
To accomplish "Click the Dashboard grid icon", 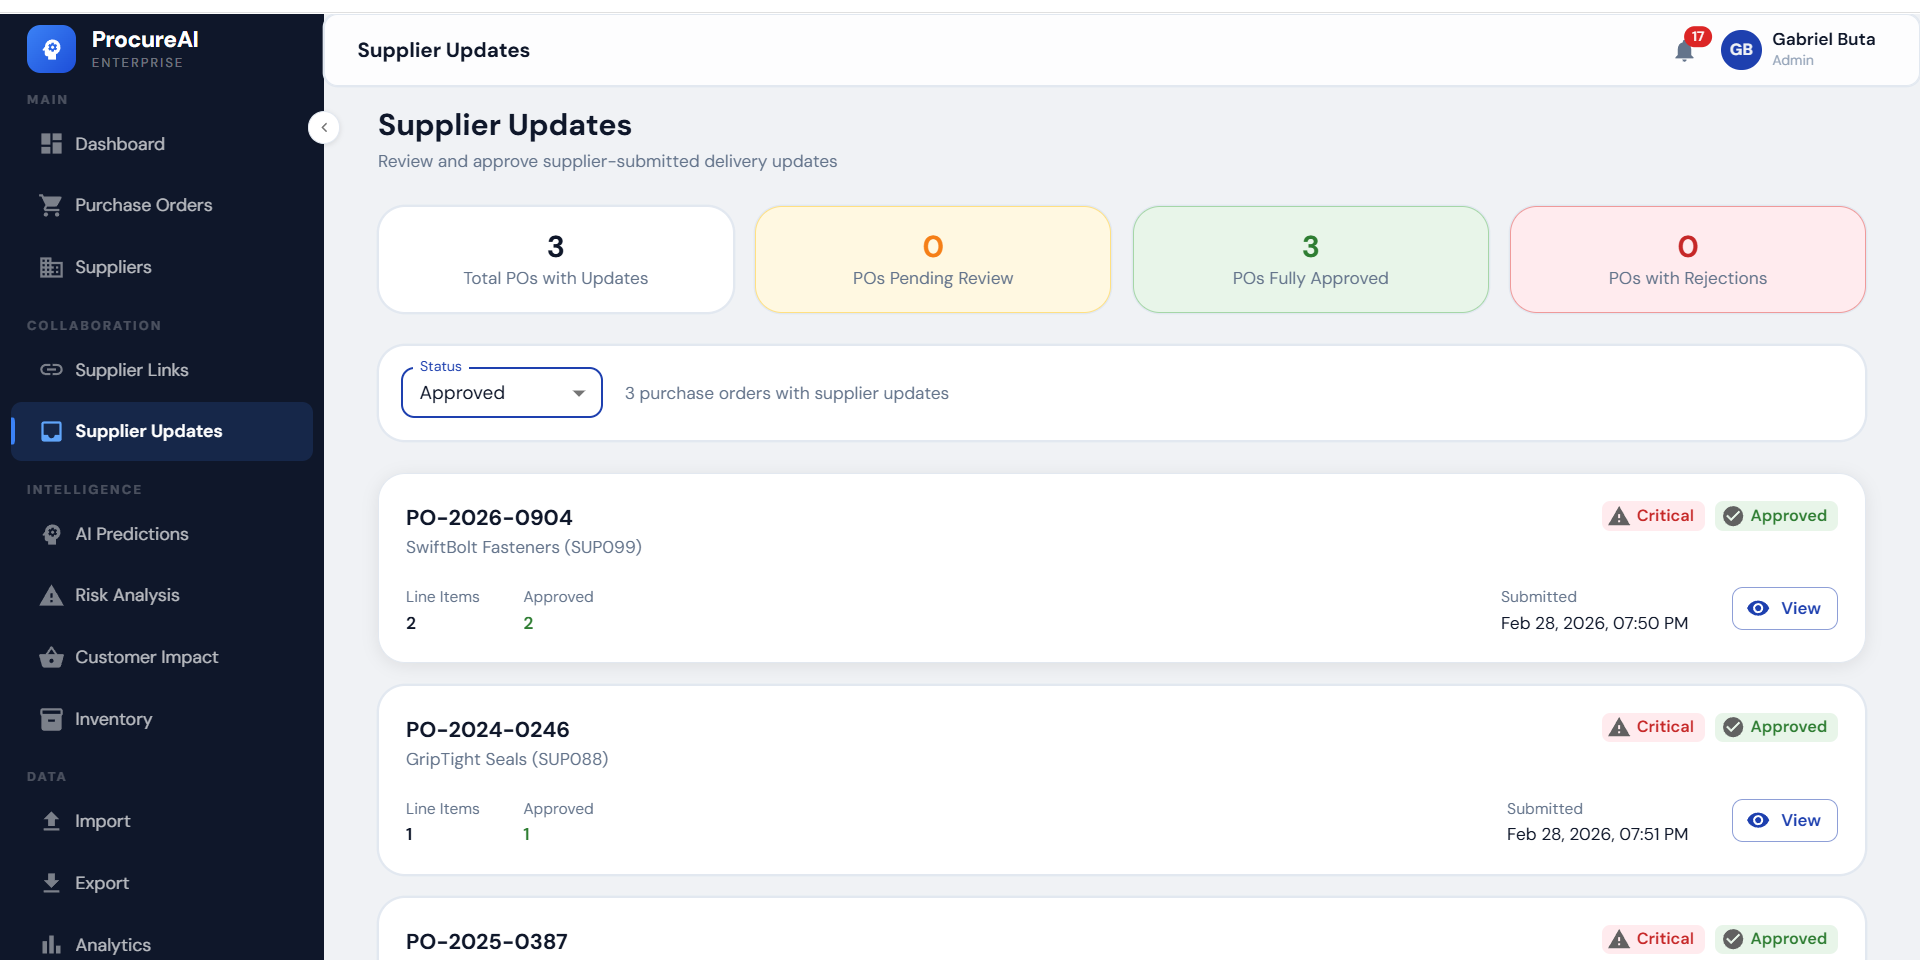I will tap(51, 144).
